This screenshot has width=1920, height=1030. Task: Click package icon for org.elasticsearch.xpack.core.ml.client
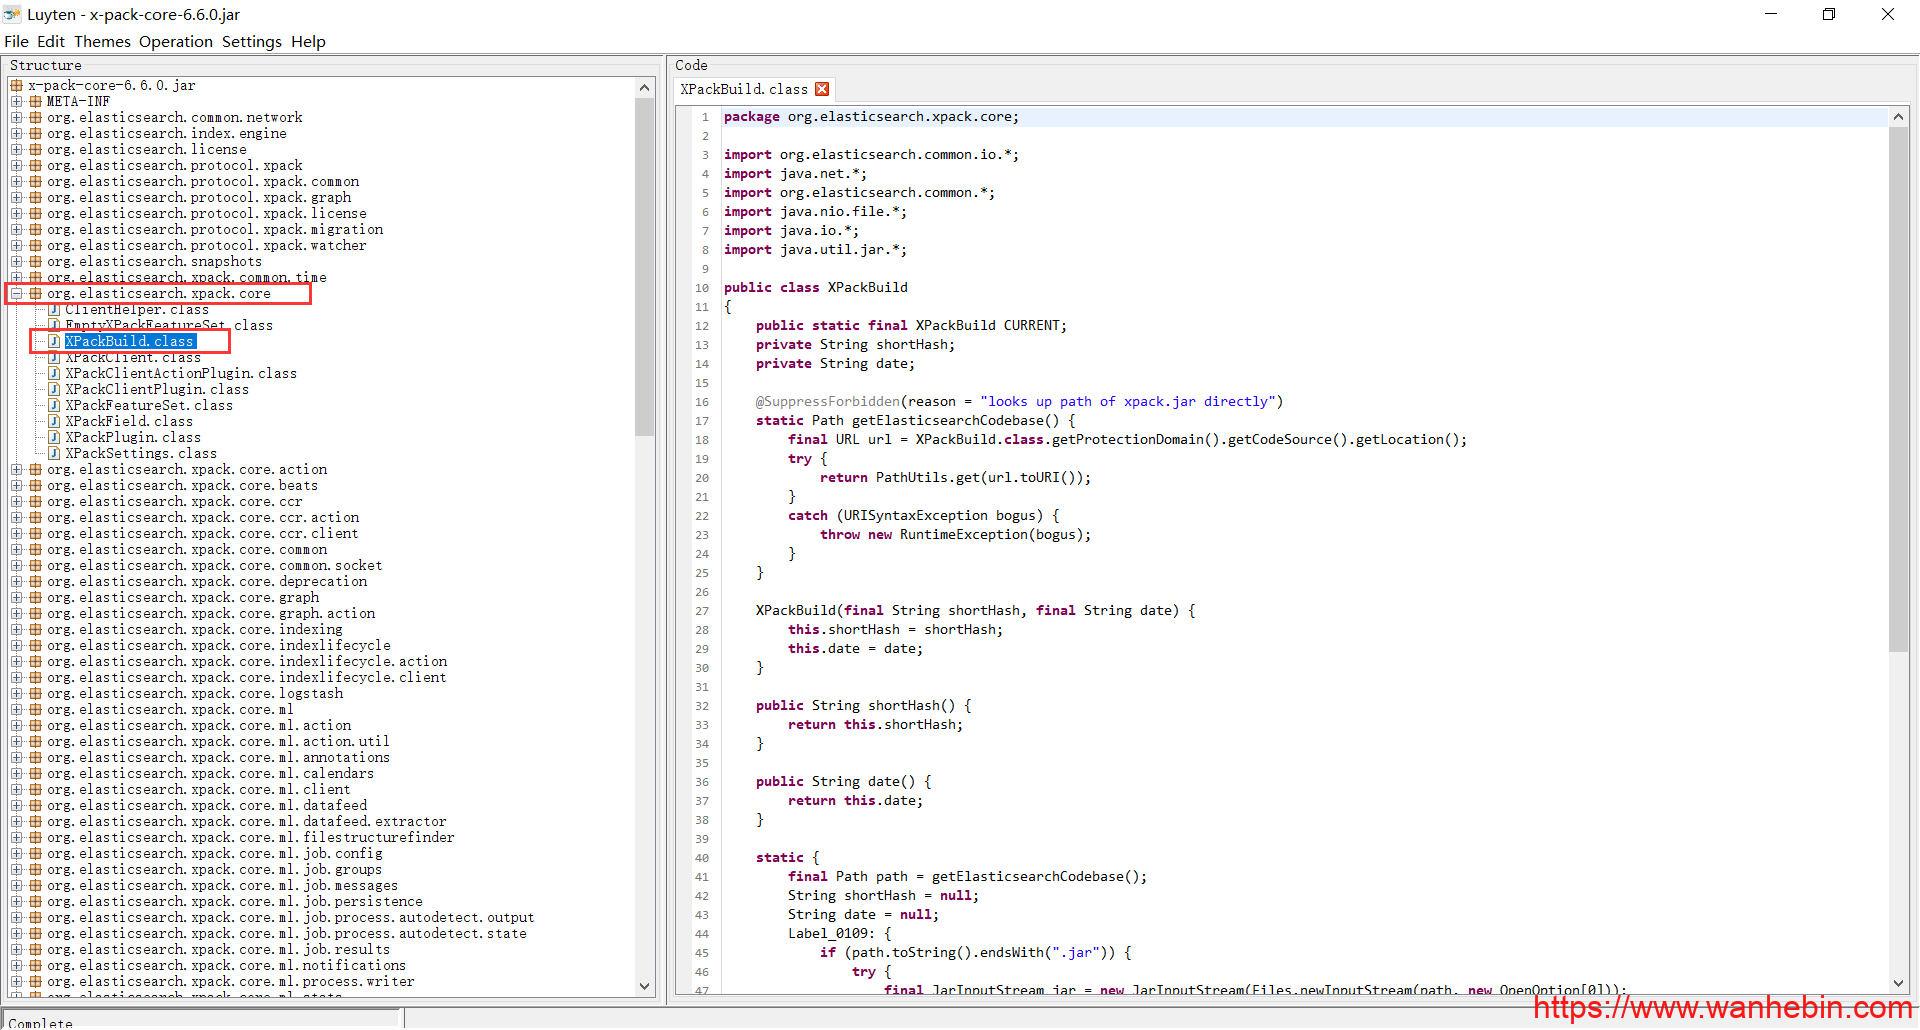(x=36, y=790)
